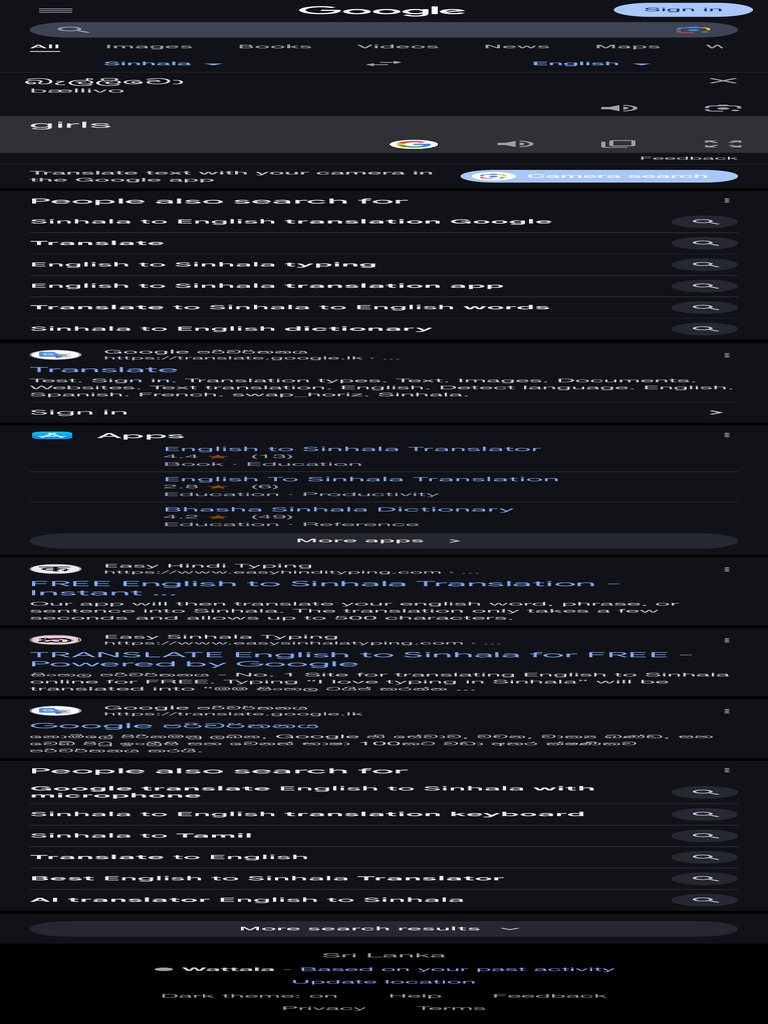Viewport: 768px width, 1024px height.
Task: Select 'Google translate English to Sinhala with microphone'
Action: (312, 792)
